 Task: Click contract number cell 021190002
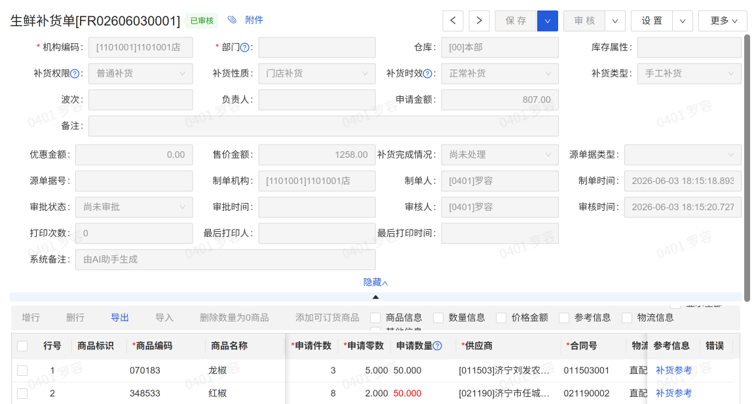[586, 393]
